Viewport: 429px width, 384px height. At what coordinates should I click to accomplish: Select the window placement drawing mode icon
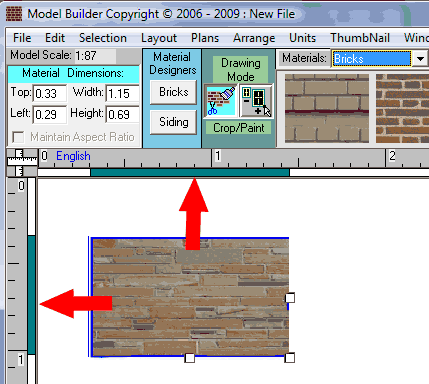[x=256, y=101]
